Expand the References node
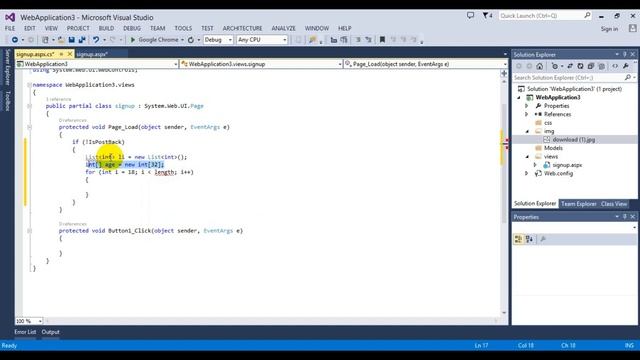The height and width of the screenshot is (360, 640). coord(527,114)
